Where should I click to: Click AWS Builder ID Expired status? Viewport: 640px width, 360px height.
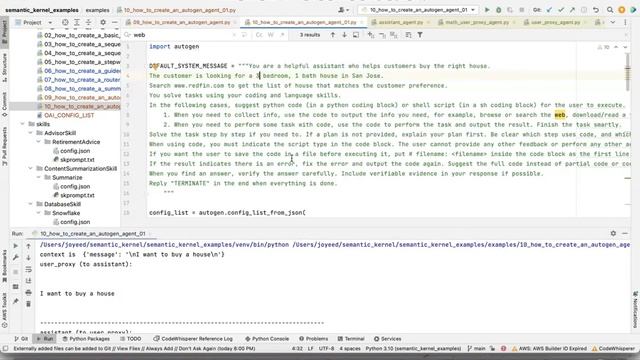(549, 349)
